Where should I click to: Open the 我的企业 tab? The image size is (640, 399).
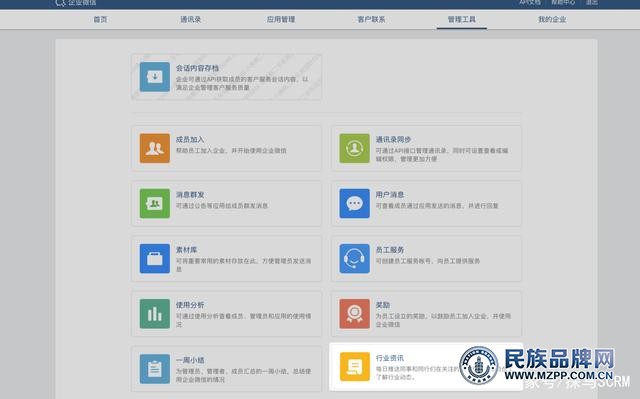pyautogui.click(x=552, y=19)
